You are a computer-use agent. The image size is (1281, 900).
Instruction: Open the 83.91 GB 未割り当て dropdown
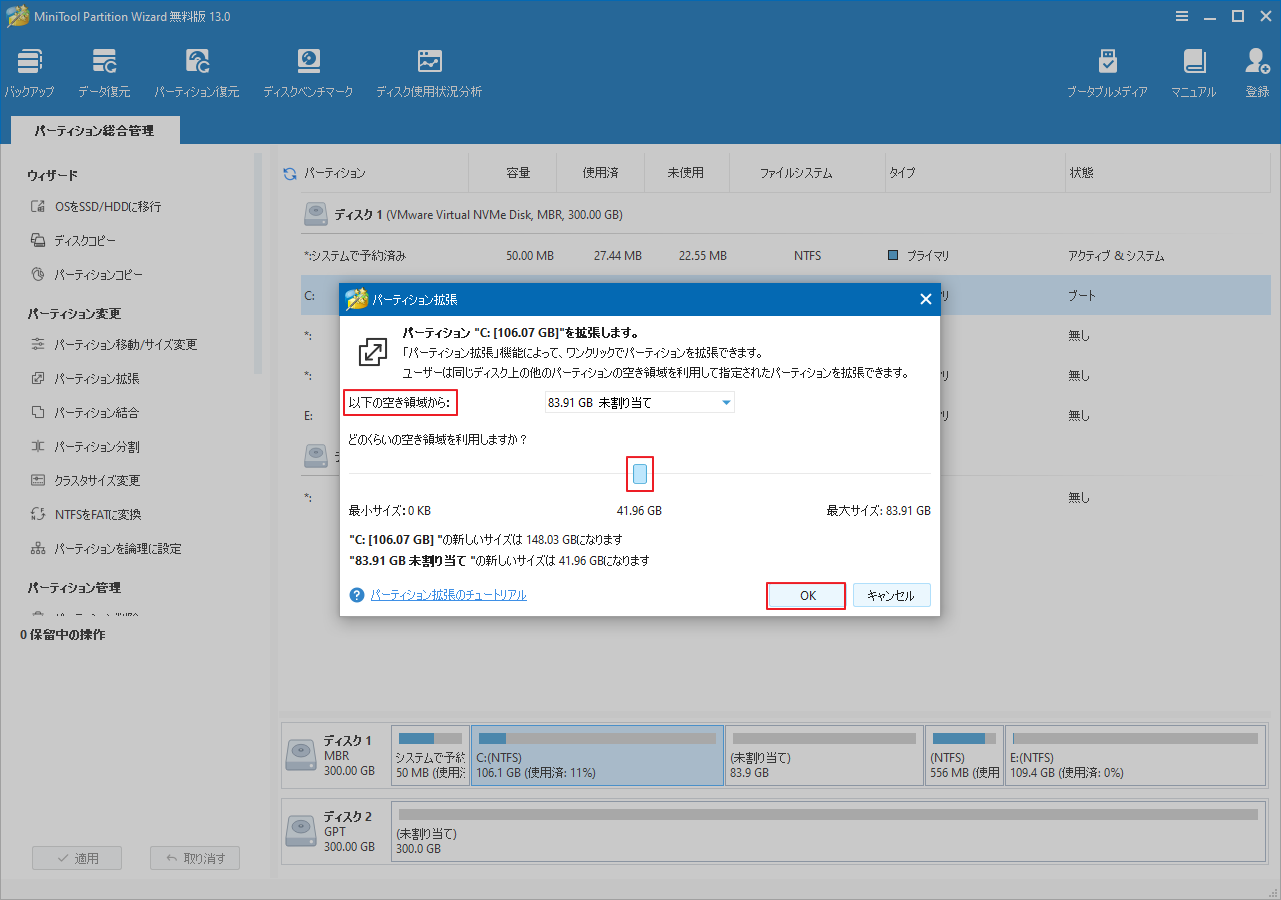(639, 402)
